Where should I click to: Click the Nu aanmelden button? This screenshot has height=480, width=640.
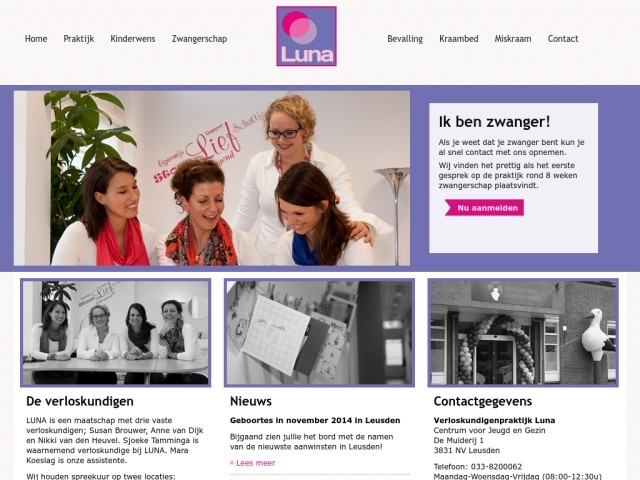pos(484,208)
